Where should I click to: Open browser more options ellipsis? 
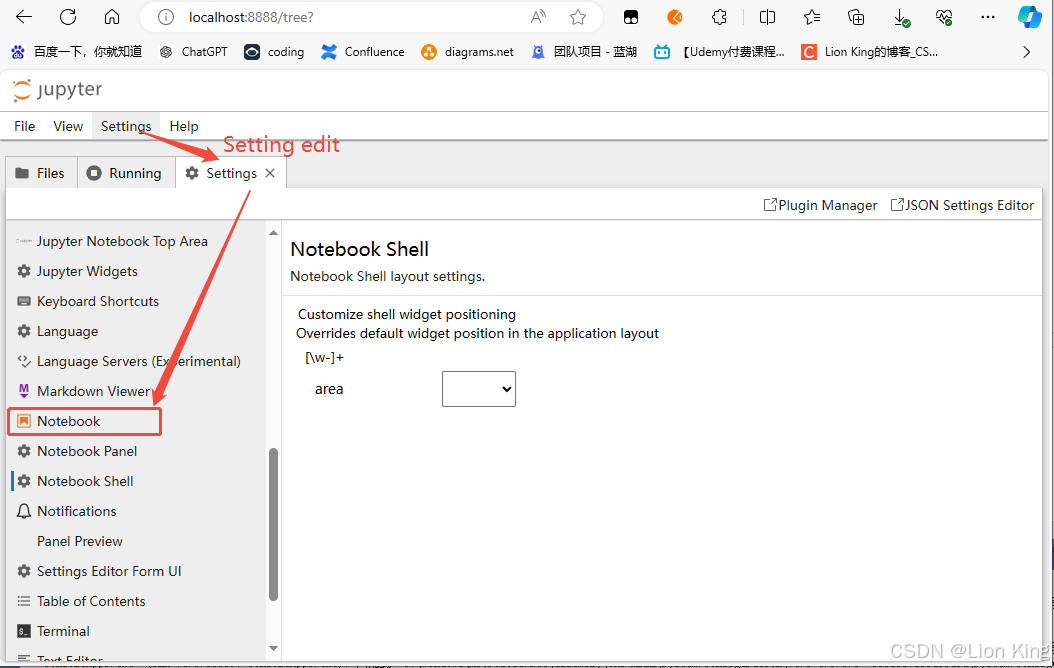(x=987, y=17)
